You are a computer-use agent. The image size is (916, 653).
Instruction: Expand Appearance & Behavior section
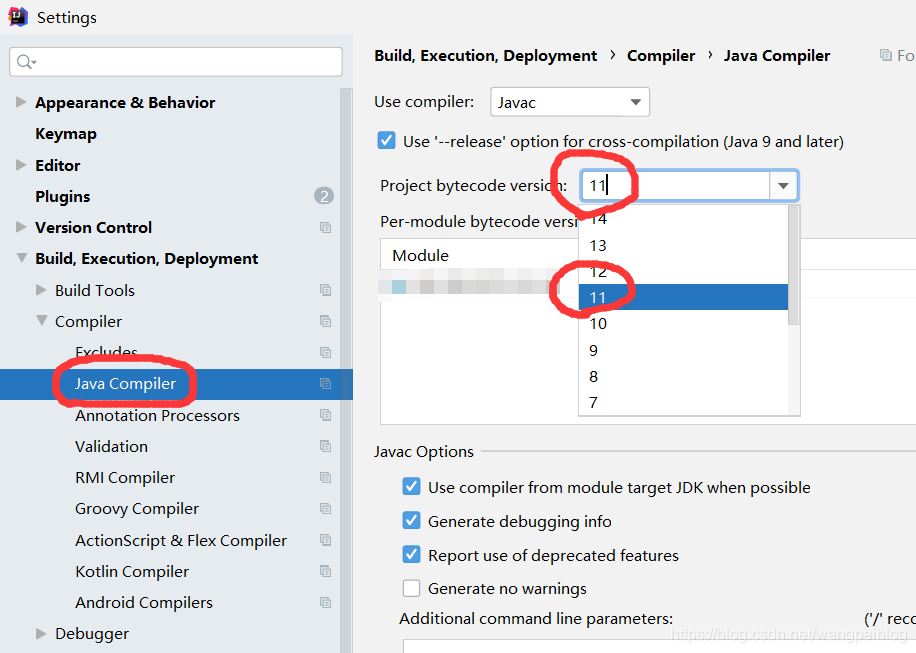(21, 102)
